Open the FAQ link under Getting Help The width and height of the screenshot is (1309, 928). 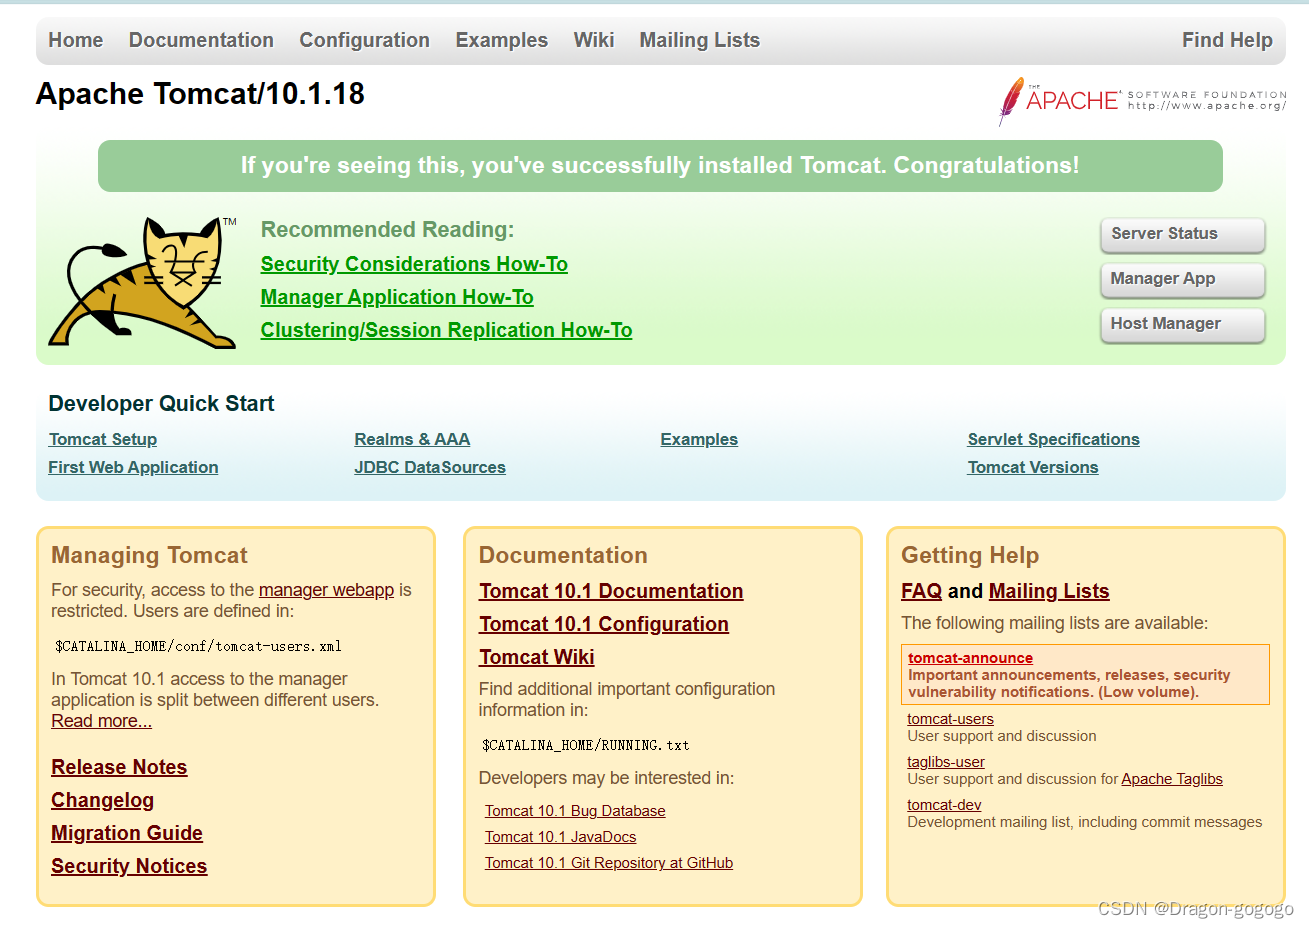click(x=922, y=591)
